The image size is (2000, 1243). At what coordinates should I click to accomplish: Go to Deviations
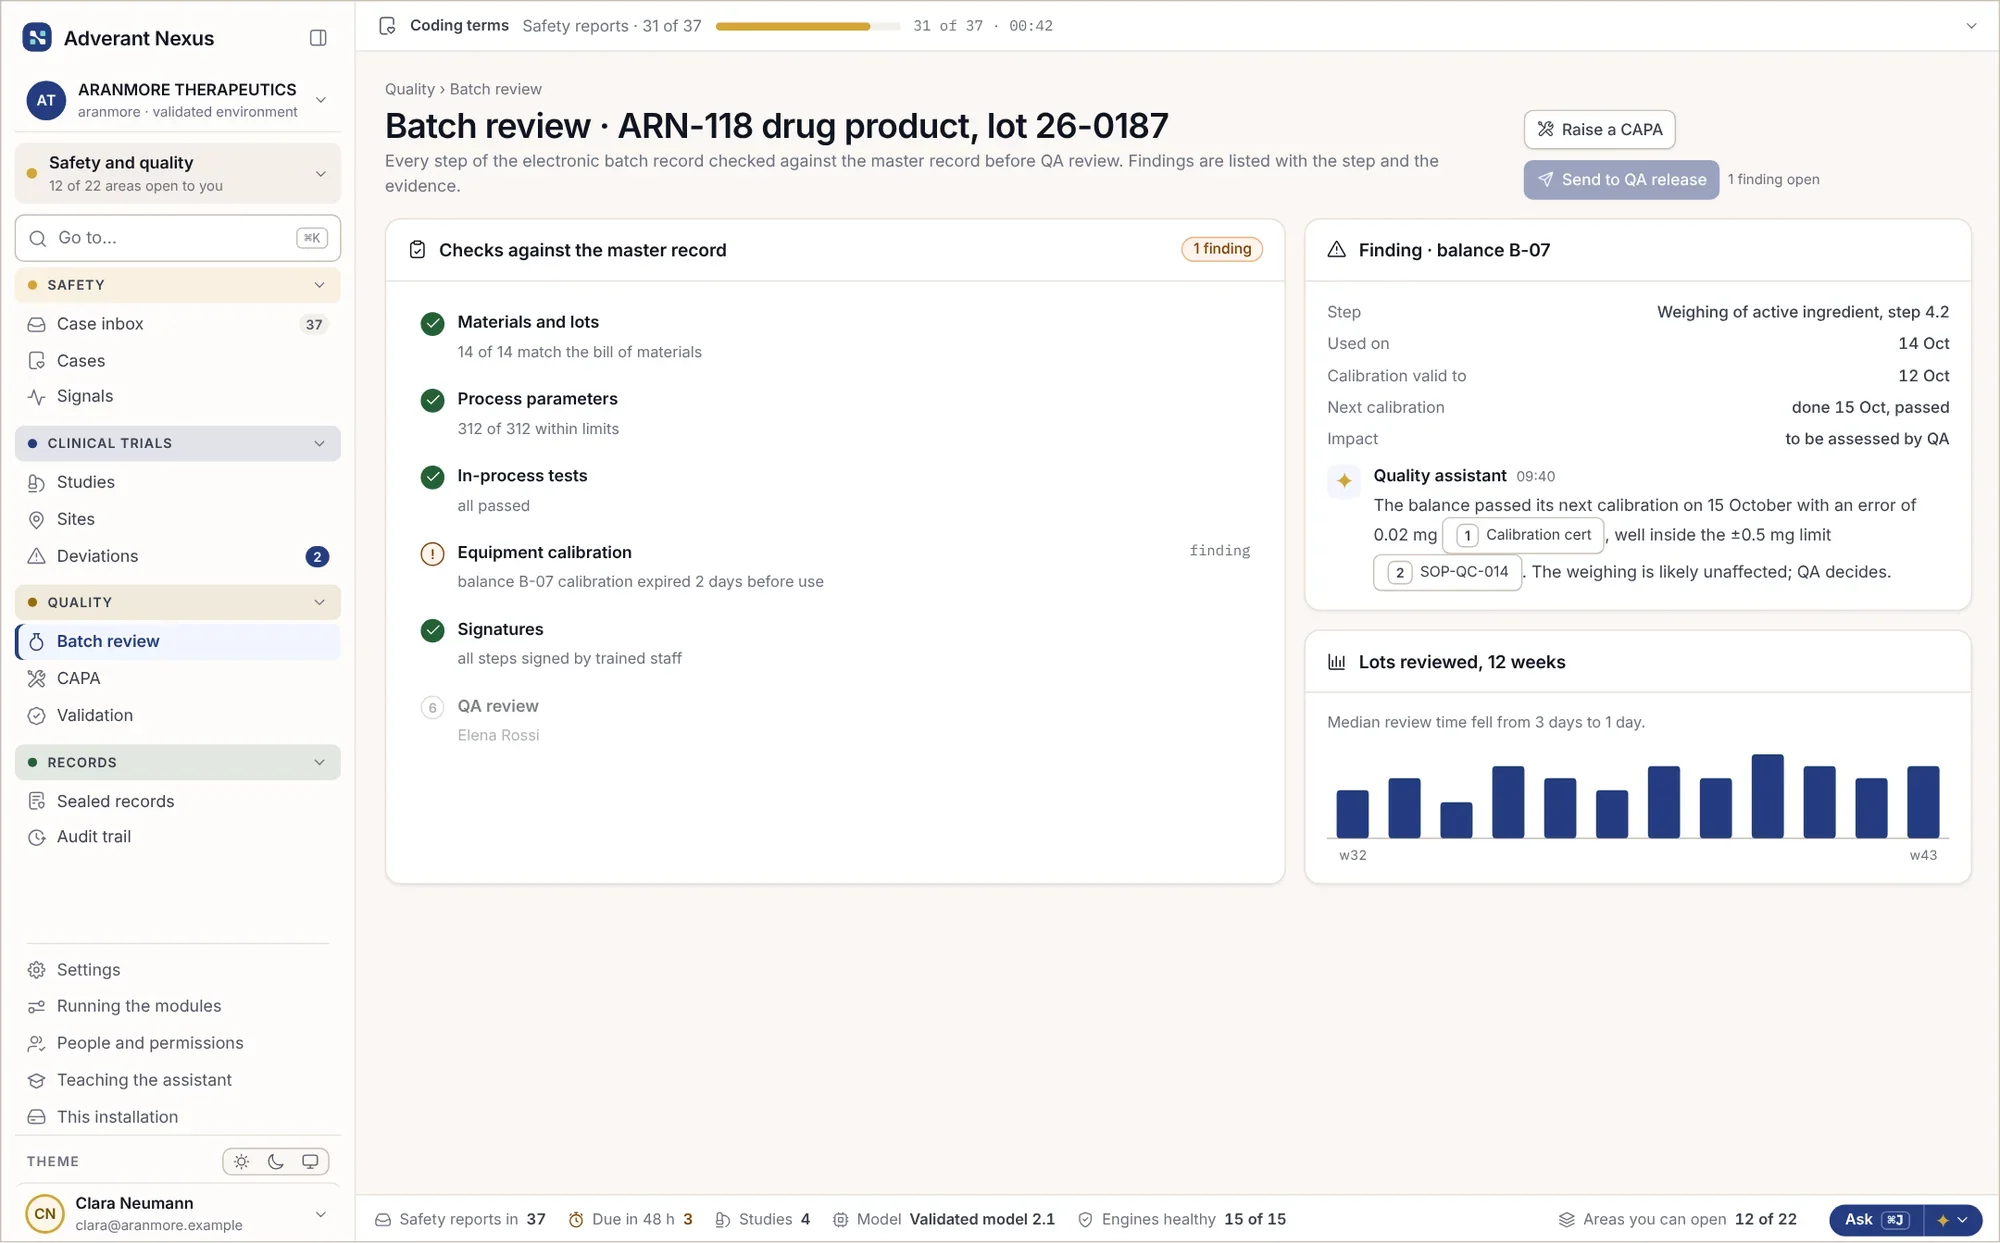[x=178, y=556]
